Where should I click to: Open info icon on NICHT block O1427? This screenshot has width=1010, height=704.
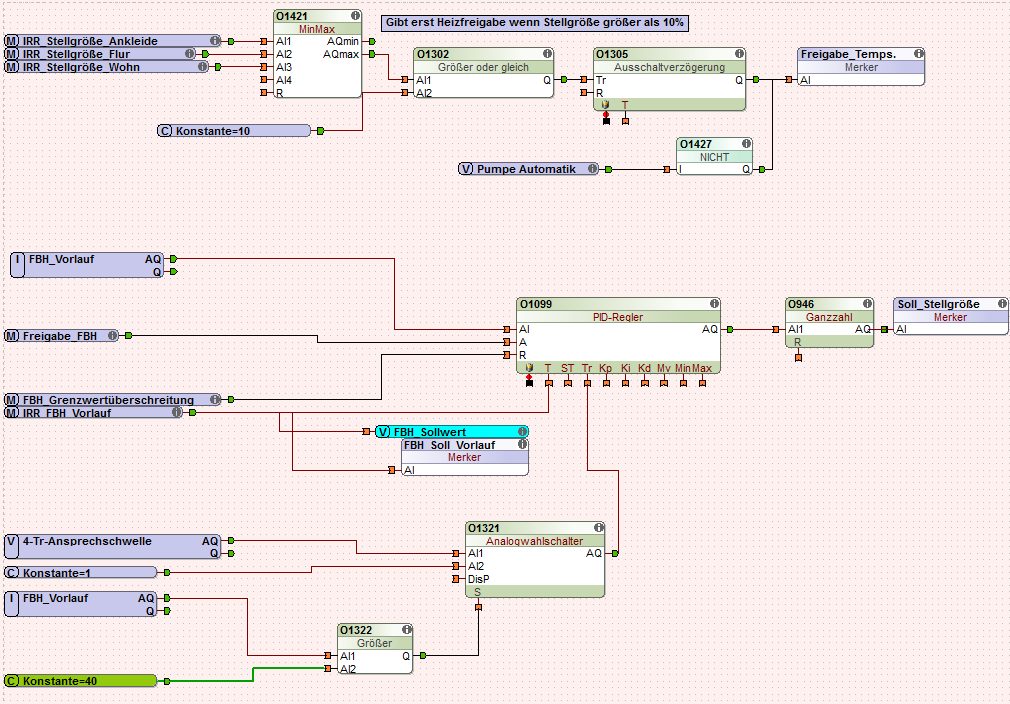coord(746,144)
